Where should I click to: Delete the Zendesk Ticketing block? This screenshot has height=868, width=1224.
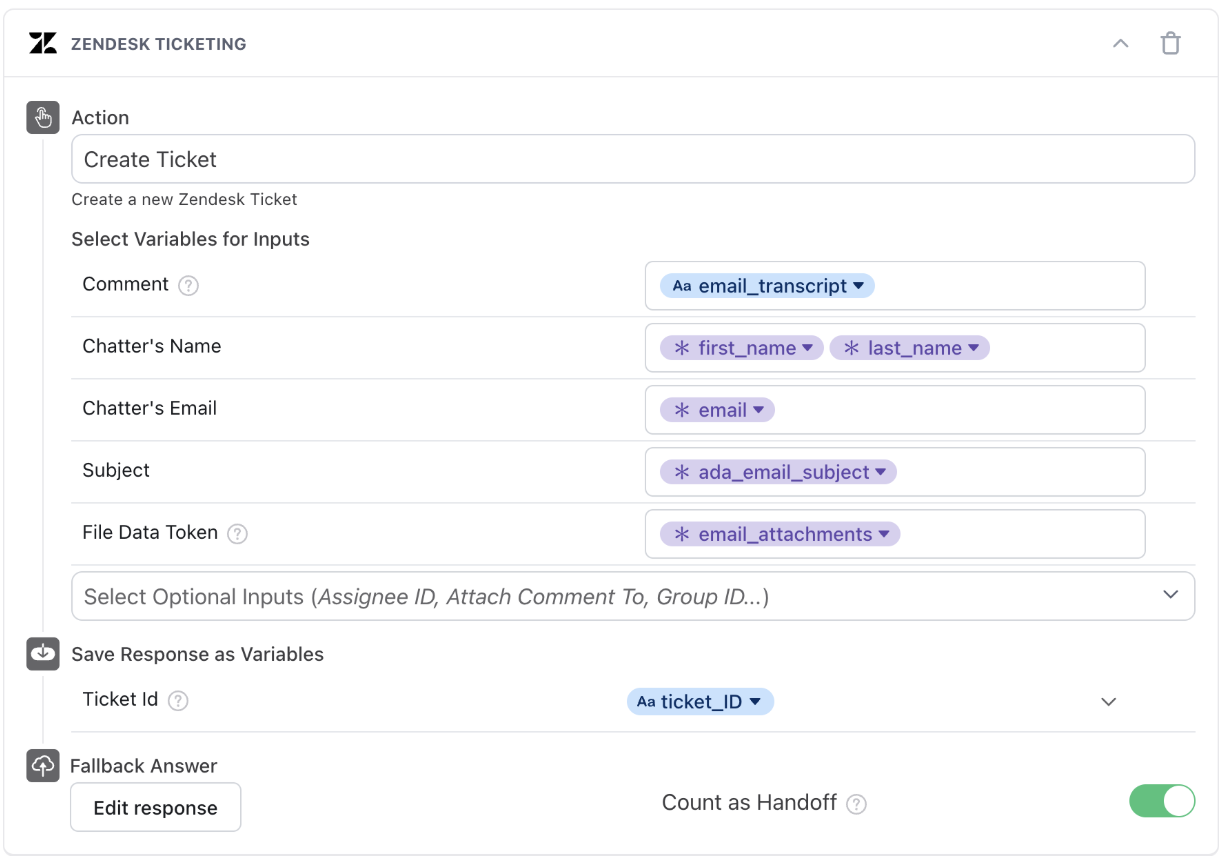1170,44
